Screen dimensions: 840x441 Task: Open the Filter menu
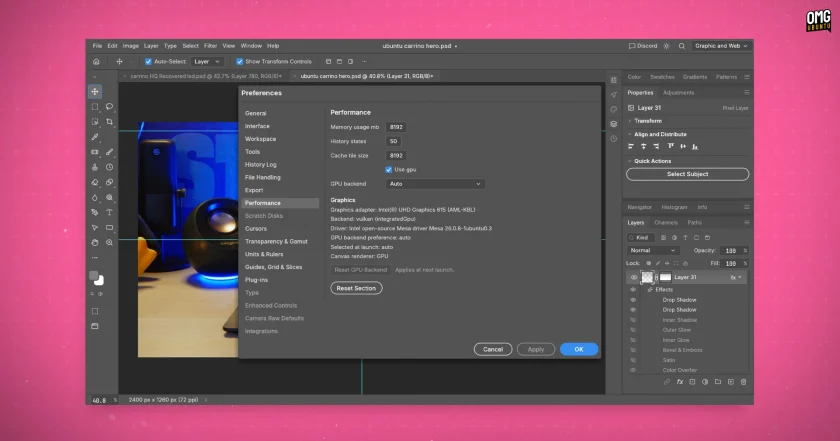pyautogui.click(x=211, y=46)
